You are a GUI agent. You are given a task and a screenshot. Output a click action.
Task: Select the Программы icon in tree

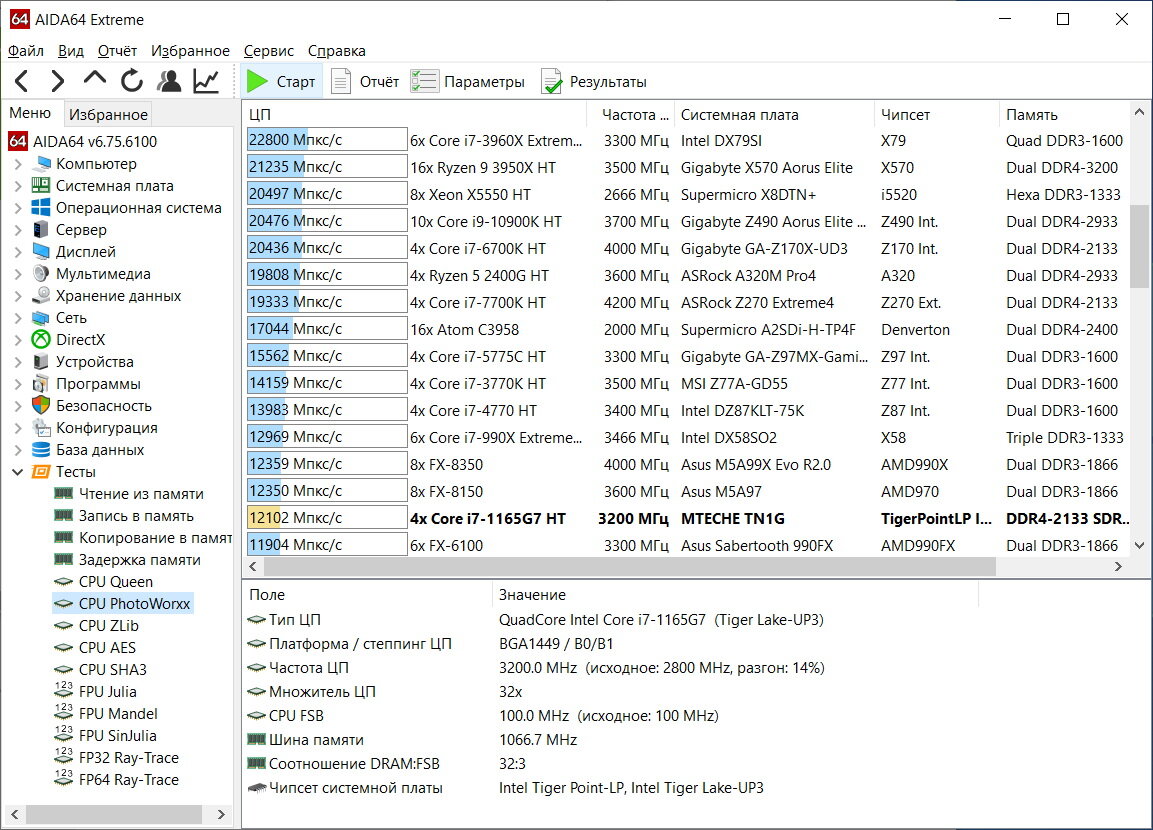coord(40,384)
